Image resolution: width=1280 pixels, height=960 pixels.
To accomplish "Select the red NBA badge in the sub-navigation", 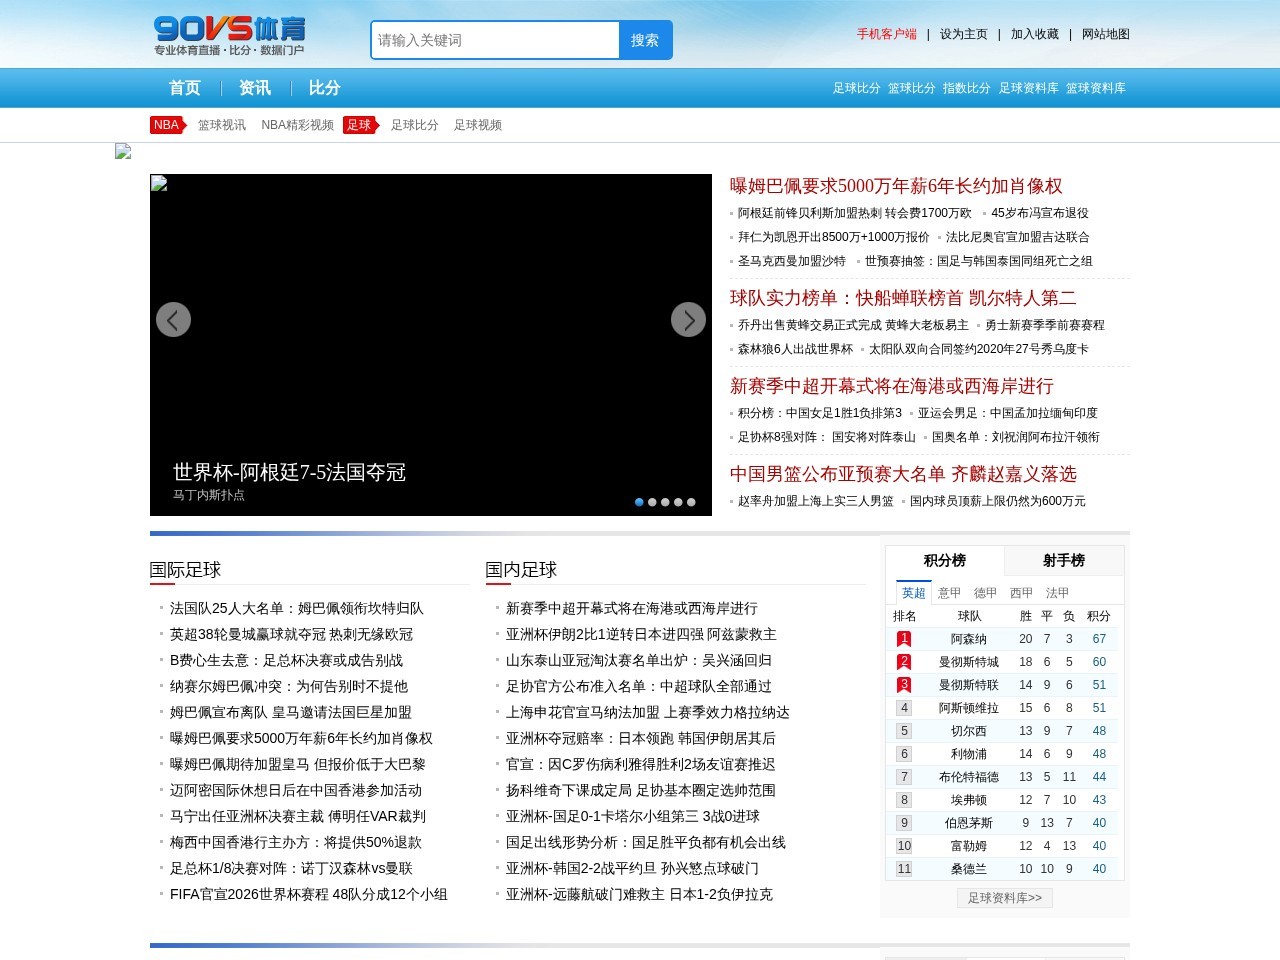I will (166, 125).
